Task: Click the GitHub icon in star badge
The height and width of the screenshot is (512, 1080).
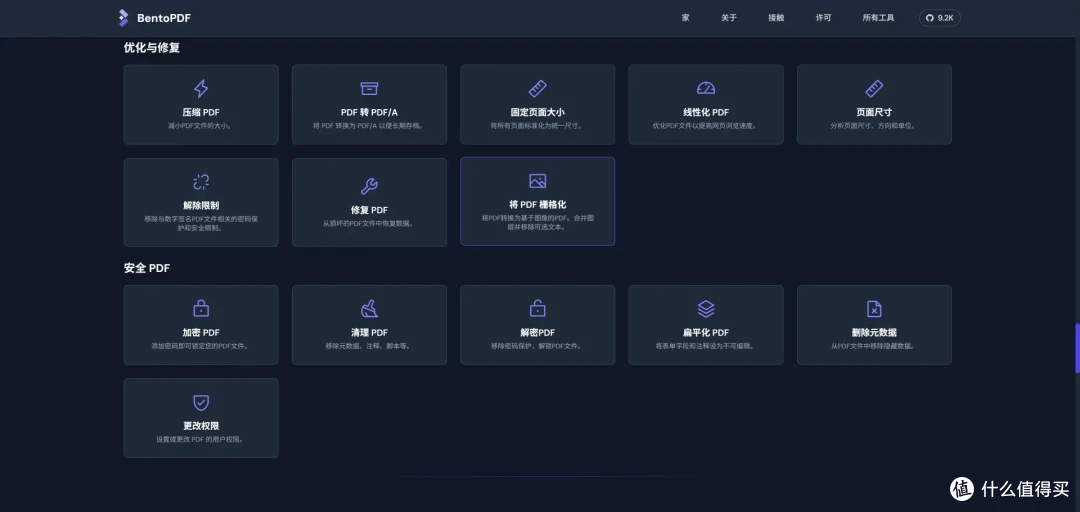Action: coord(929,18)
